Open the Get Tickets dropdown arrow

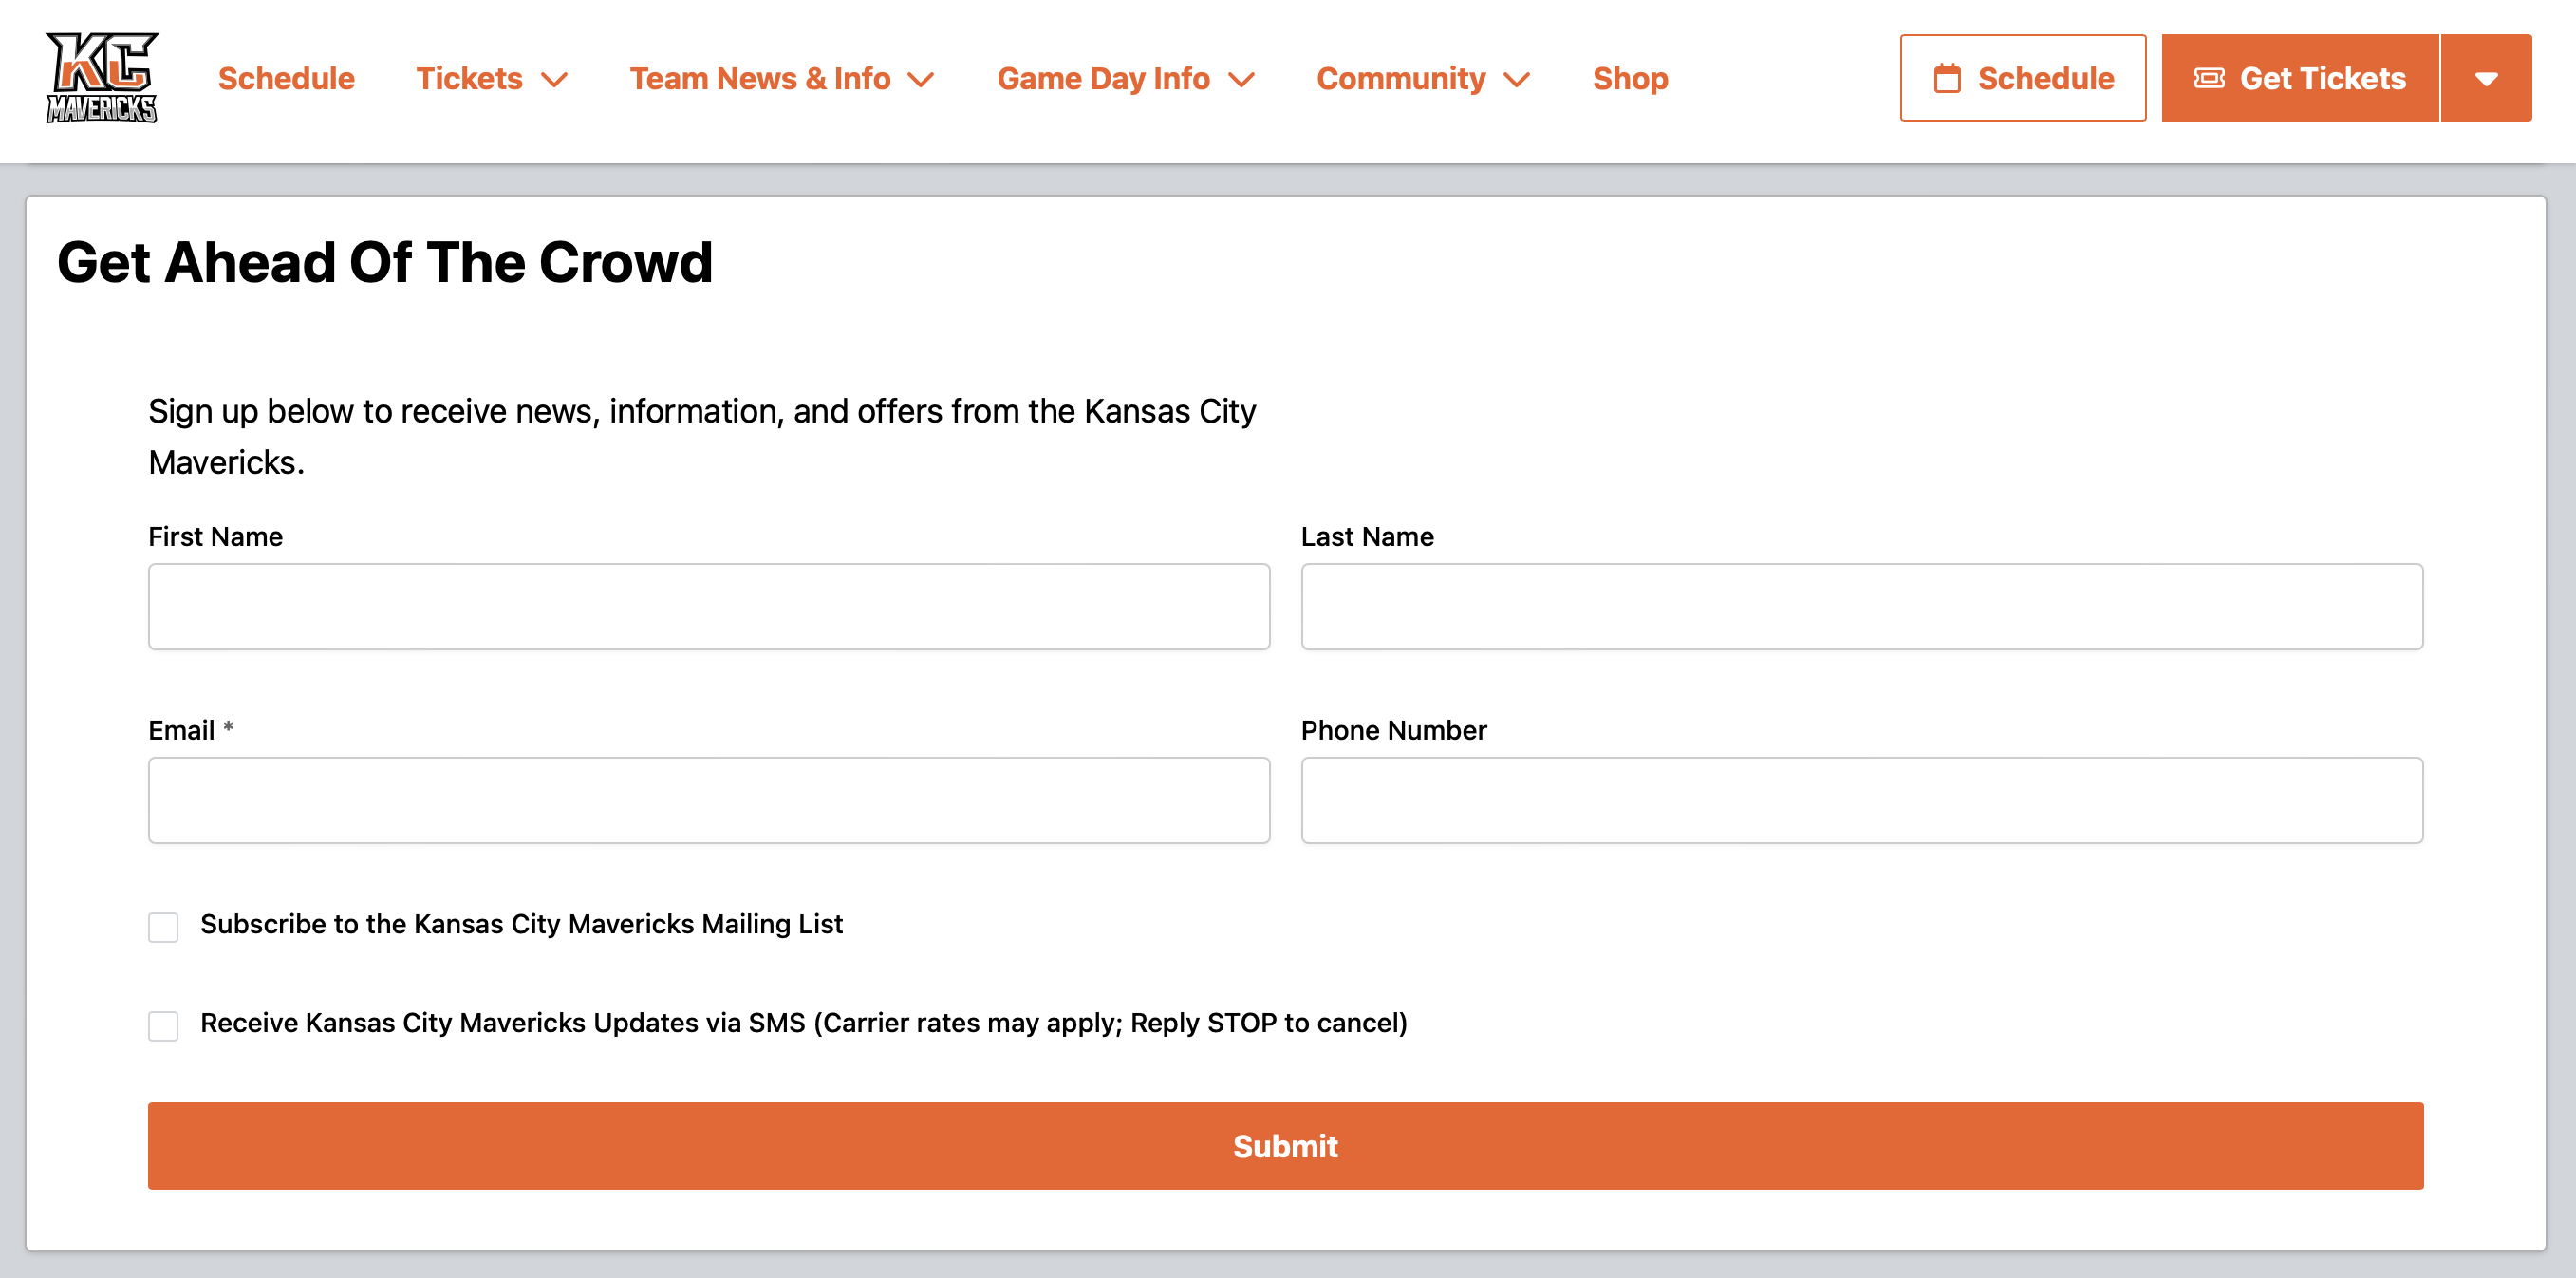[x=2485, y=78]
